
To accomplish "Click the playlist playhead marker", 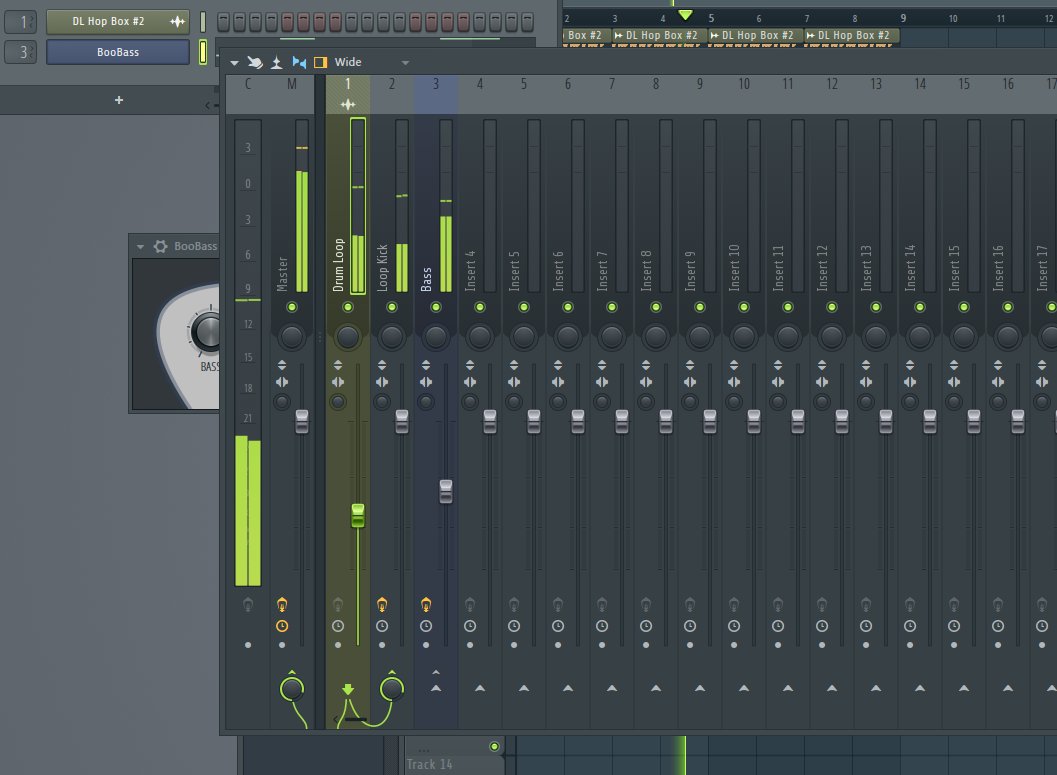I will point(686,15).
